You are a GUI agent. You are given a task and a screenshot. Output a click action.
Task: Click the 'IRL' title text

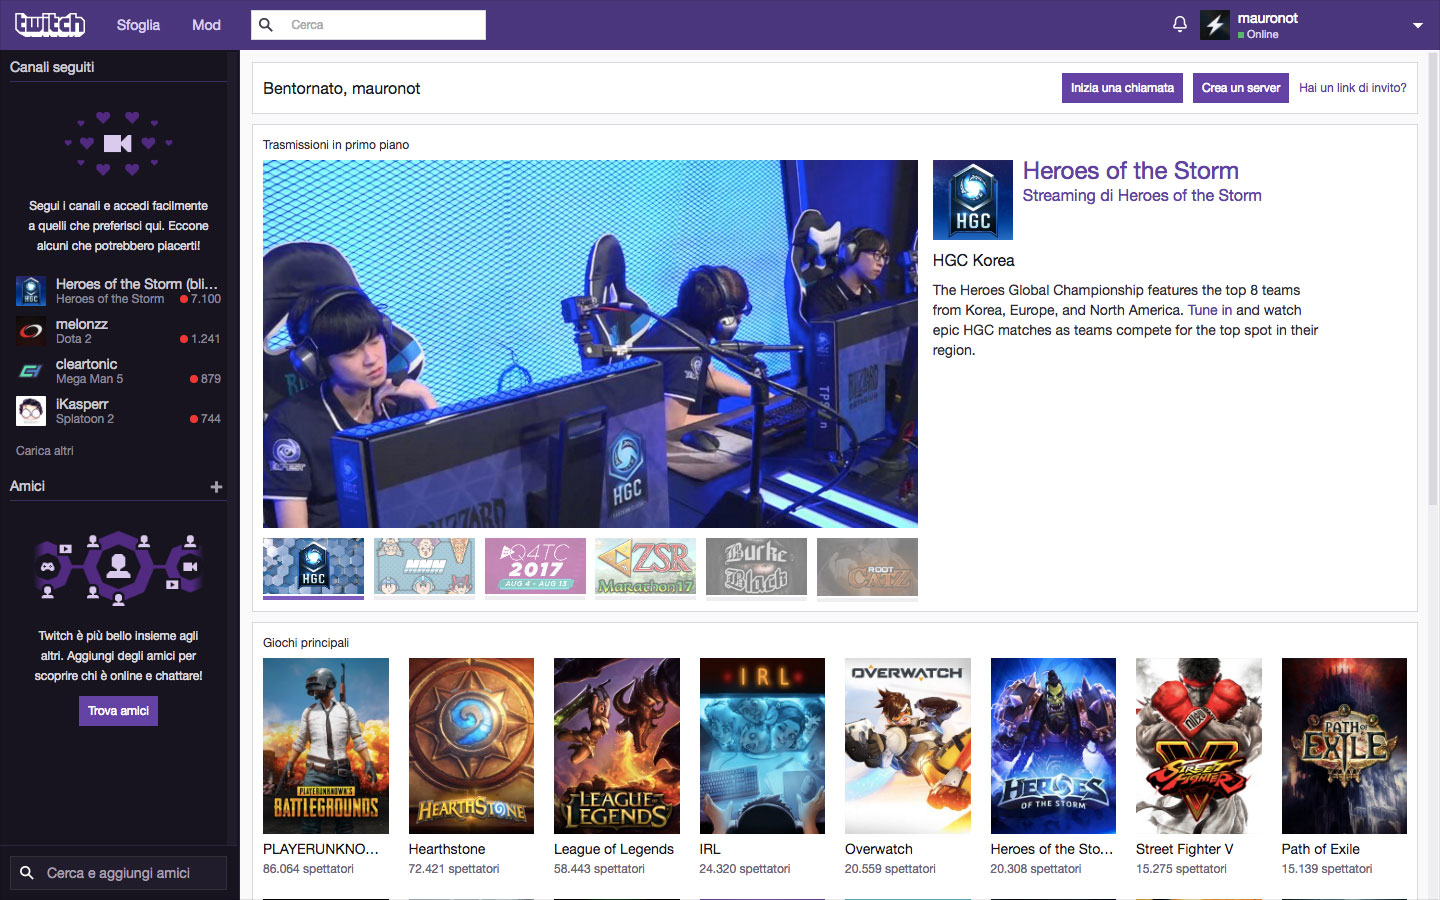click(710, 849)
